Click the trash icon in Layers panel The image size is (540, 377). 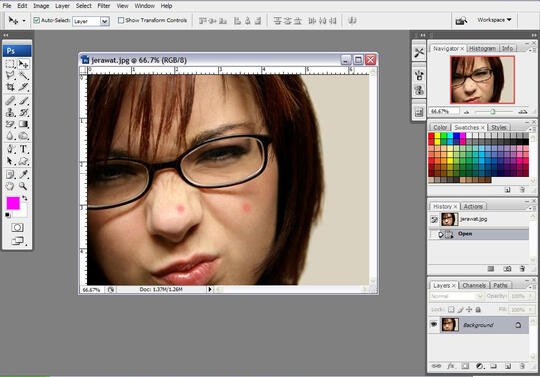point(522,366)
